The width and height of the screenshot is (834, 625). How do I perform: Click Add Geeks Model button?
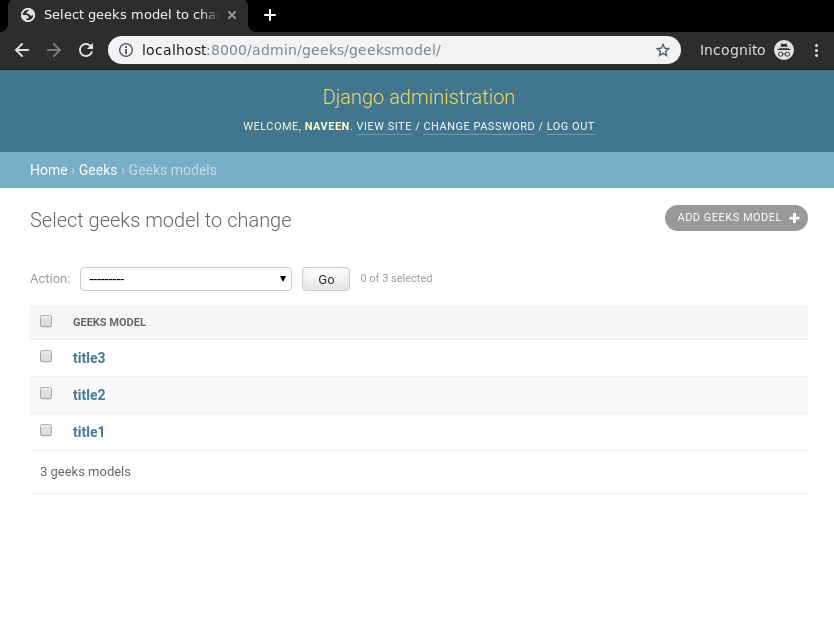(736, 218)
